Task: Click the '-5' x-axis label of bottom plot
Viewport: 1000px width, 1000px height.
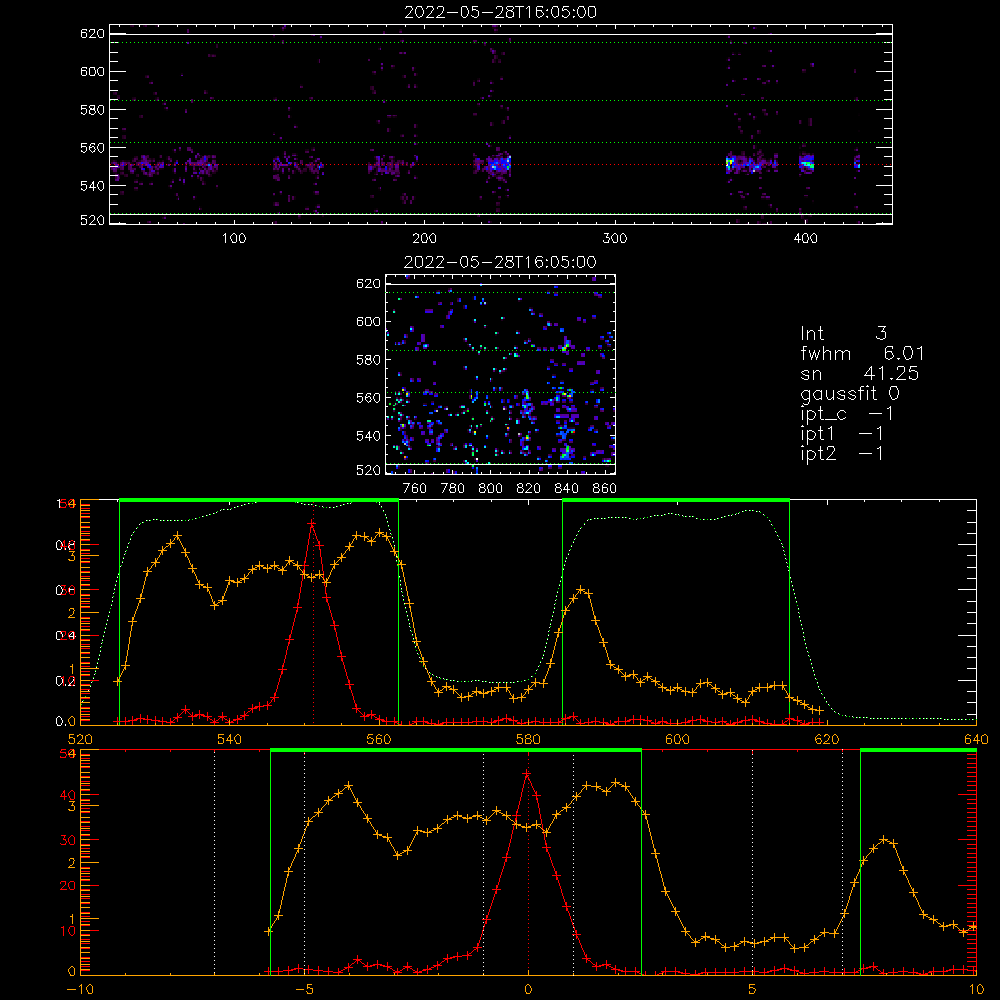Action: (x=304, y=989)
